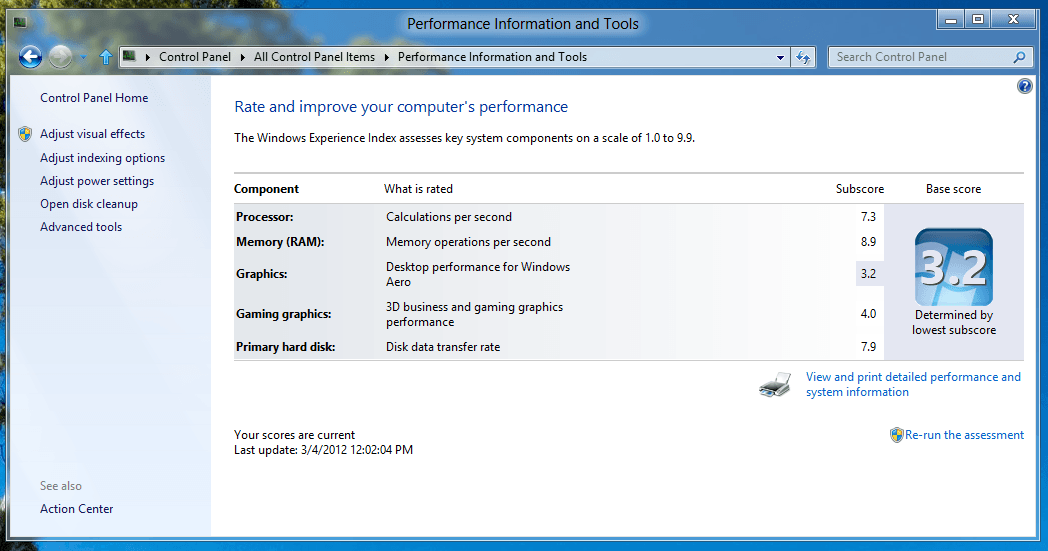Click 'Desktop performance for Windows Aero' text
Viewport: 1048px width, 551px height.
pyautogui.click(x=478, y=274)
